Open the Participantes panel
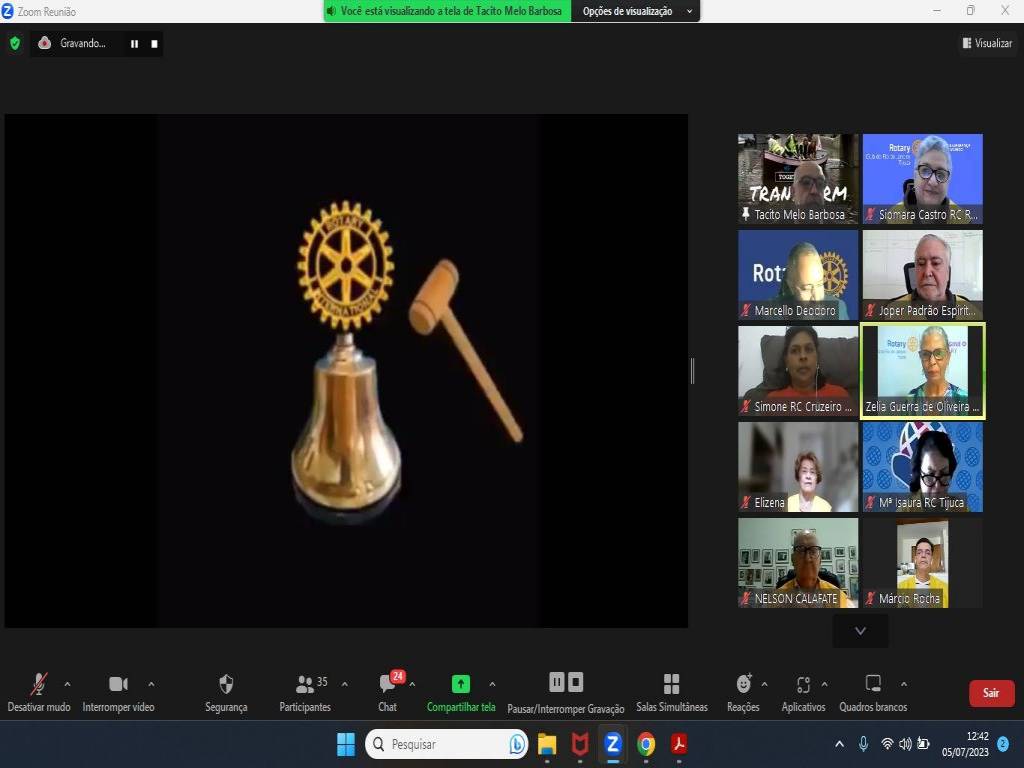Image resolution: width=1024 pixels, height=768 pixels. [305, 685]
